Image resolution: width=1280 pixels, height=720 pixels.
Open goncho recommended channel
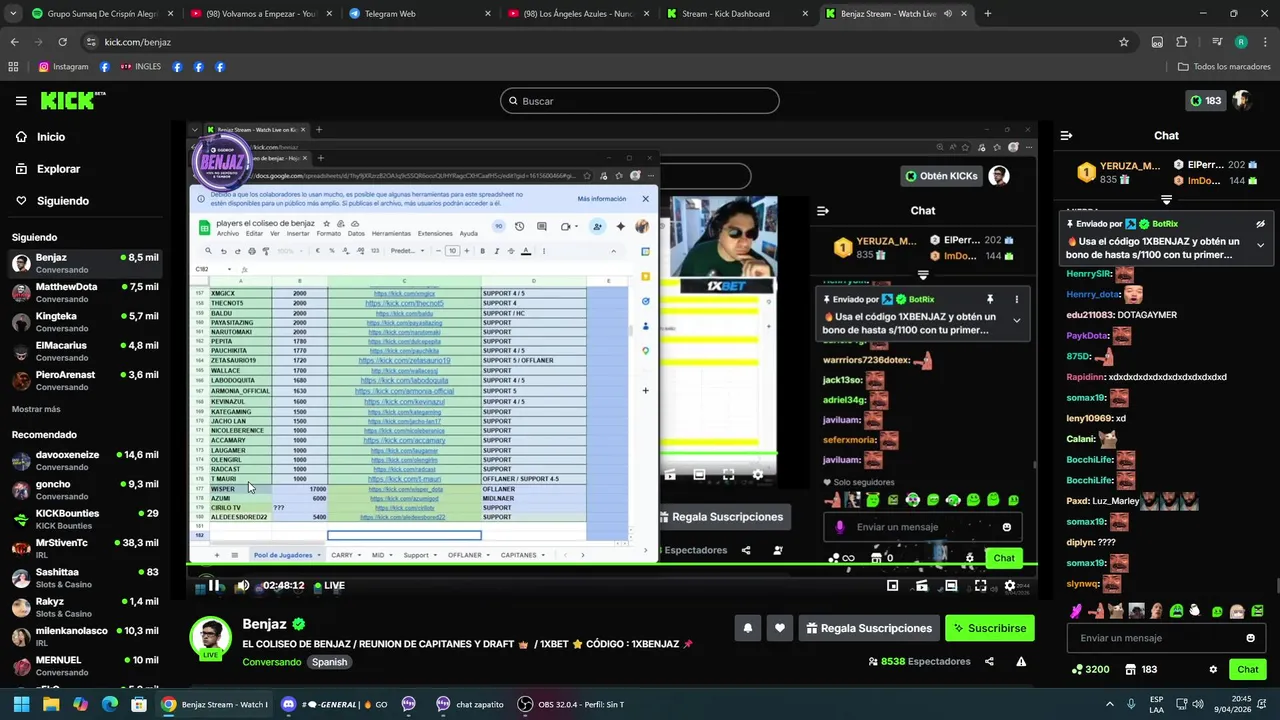click(x=85, y=490)
